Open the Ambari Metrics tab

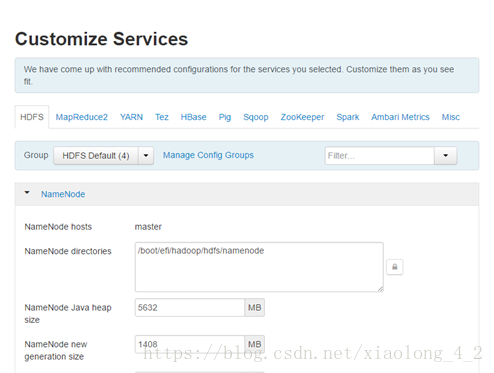click(x=400, y=117)
